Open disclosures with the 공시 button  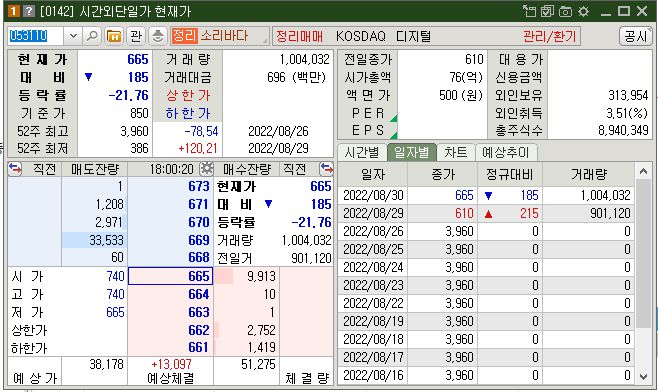[x=635, y=36]
